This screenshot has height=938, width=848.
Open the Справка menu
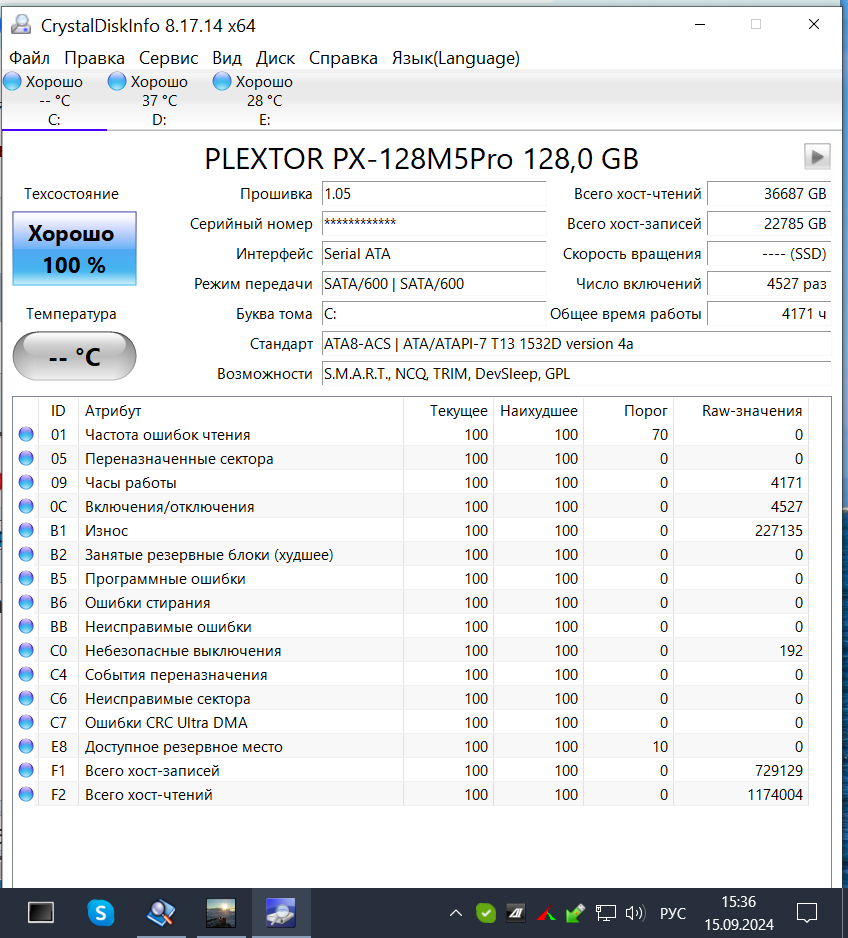(343, 58)
